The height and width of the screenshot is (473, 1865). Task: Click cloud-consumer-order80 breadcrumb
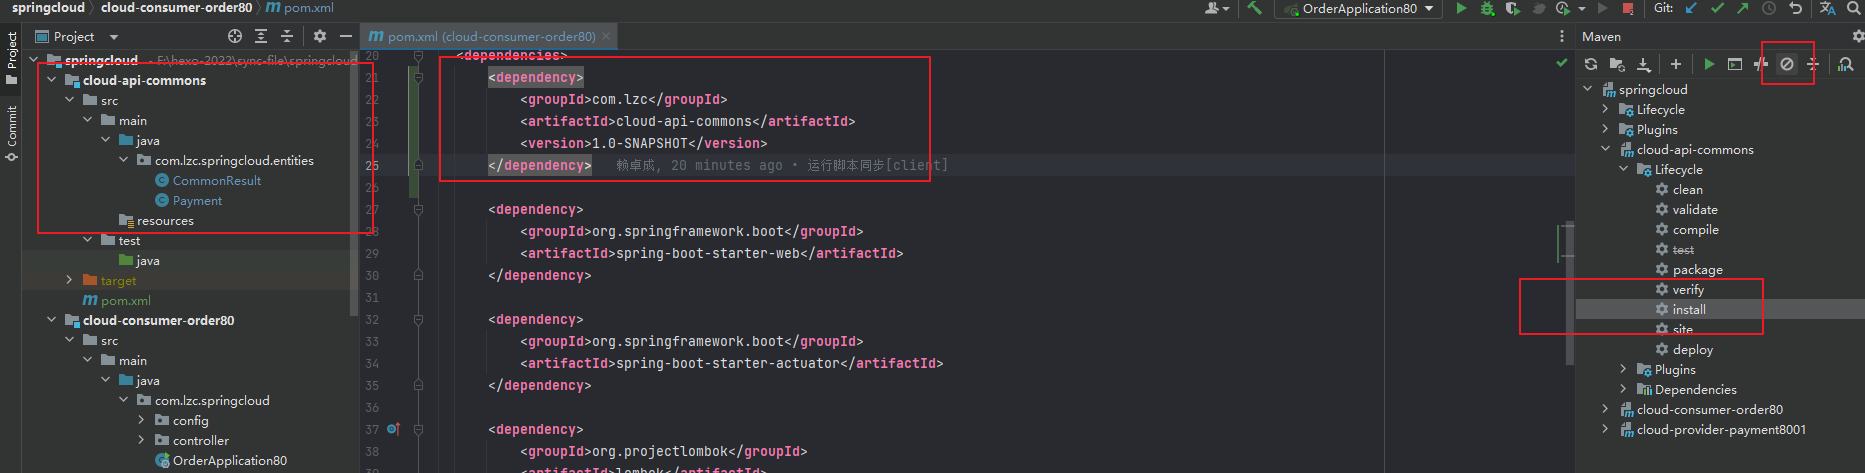pos(176,8)
